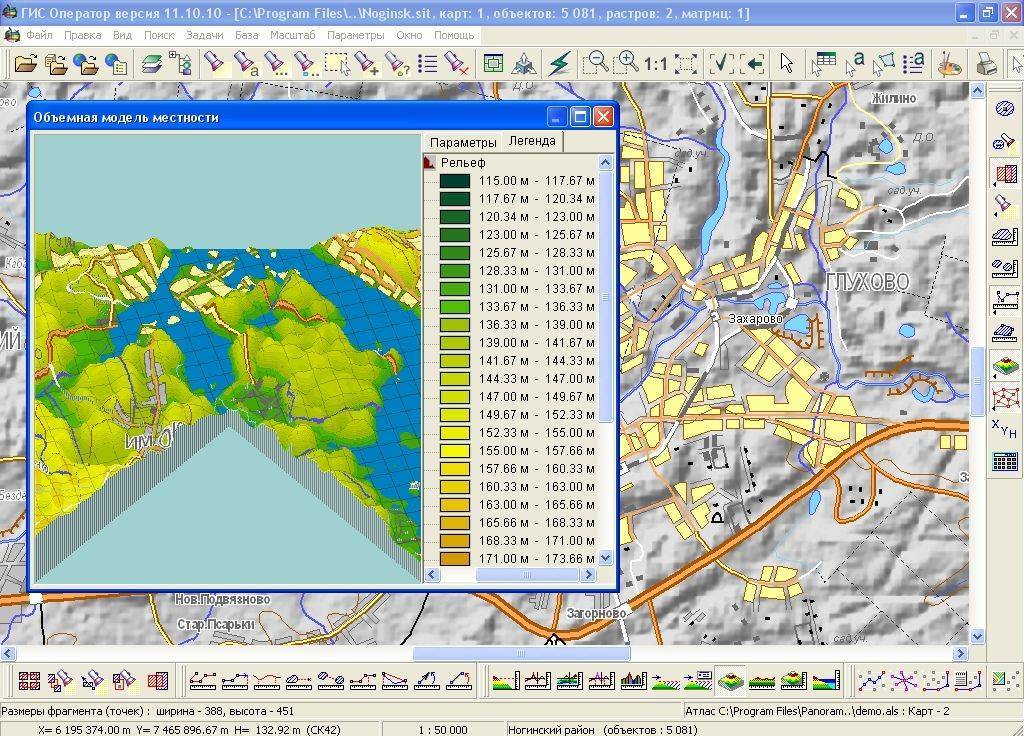Image resolution: width=1024 pixels, height=736 pixels.
Task: Zoom out with the minus magnifier icon
Action: [x=596, y=63]
